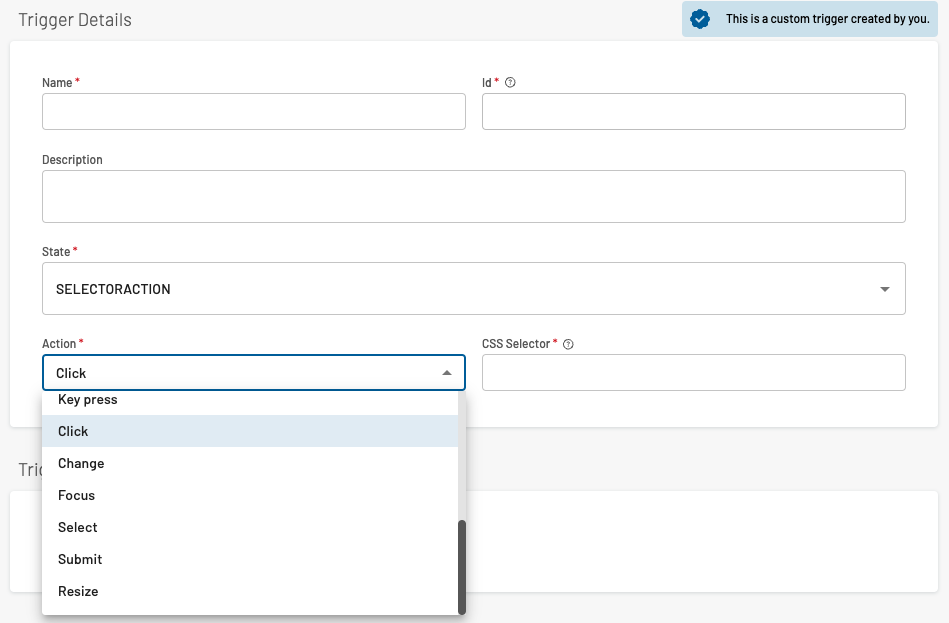Viewport: 949px width, 623px height.
Task: Collapse the Action dropdown arrow
Action: 447,373
